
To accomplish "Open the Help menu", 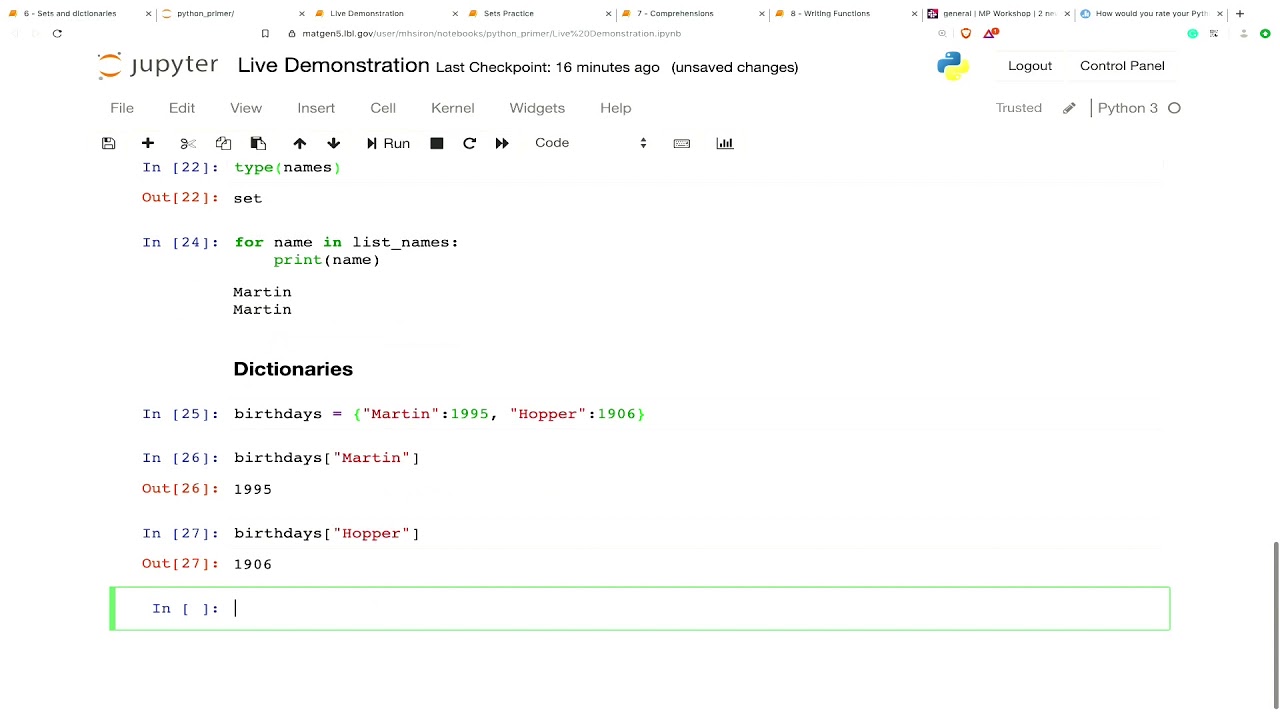I will click(x=616, y=108).
